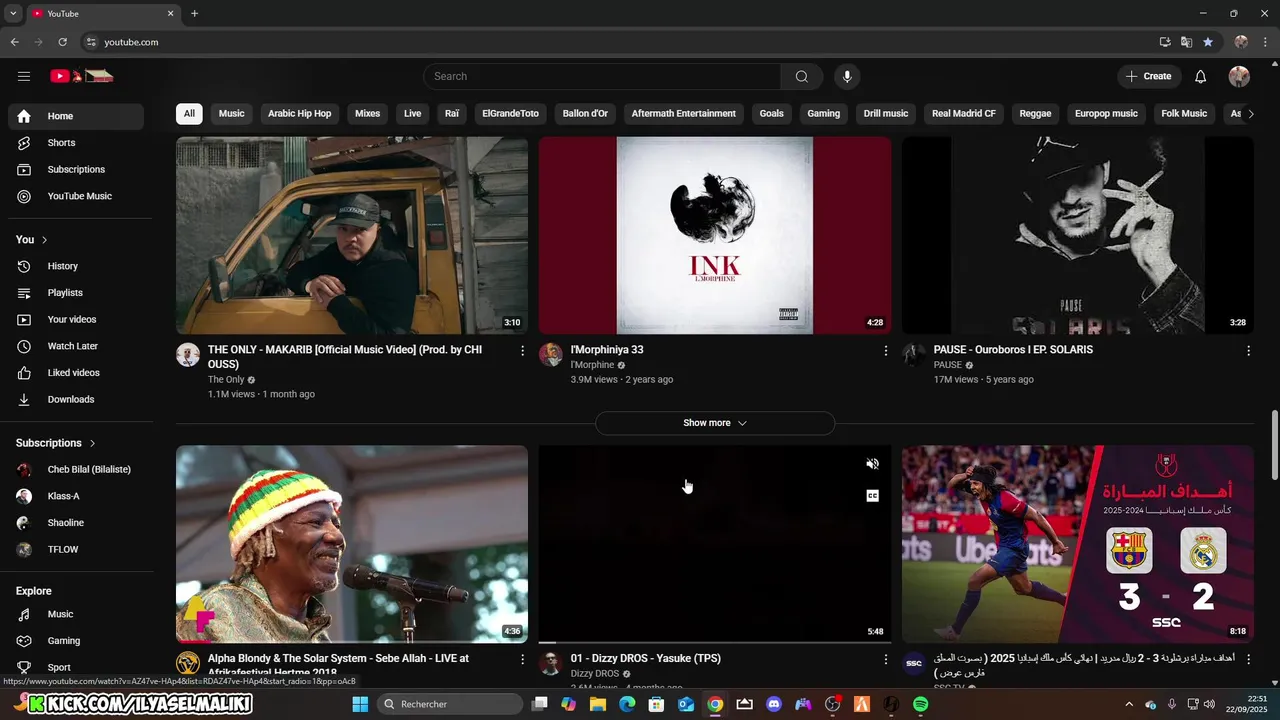Go to Home in the sidebar

point(76,116)
